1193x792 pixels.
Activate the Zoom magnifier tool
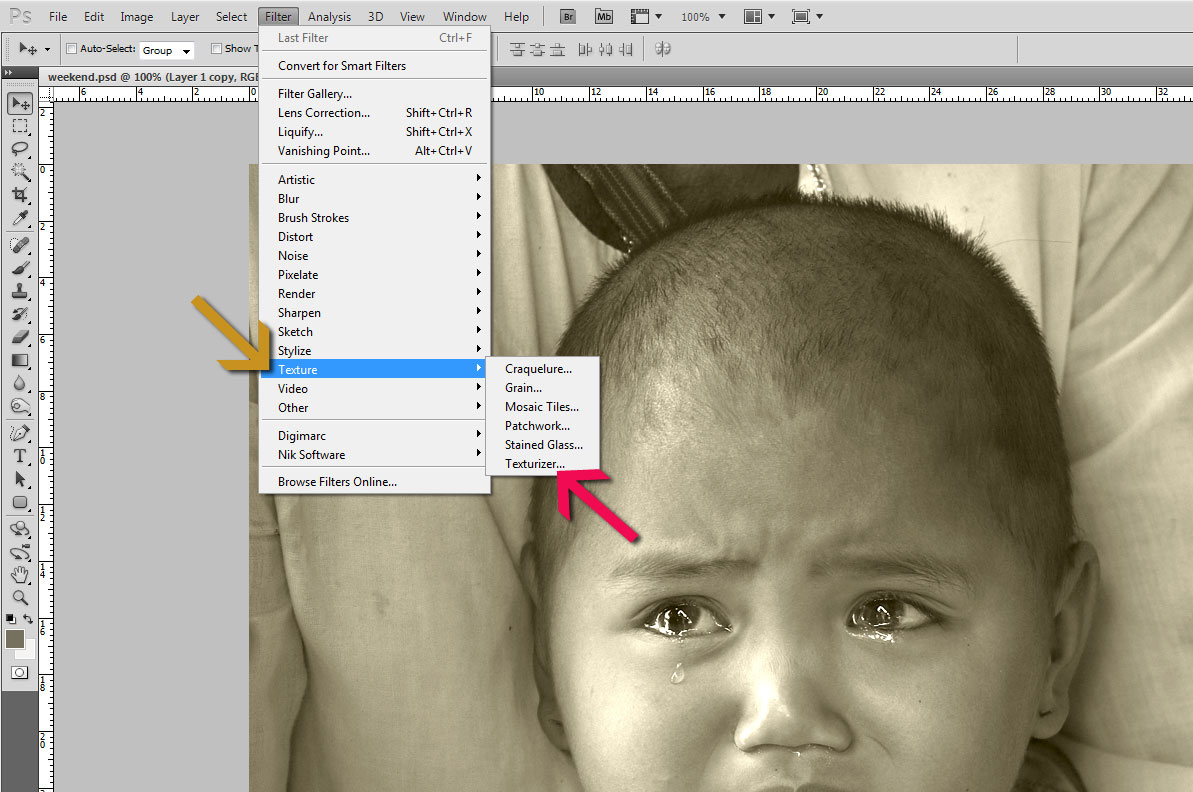[x=19, y=597]
